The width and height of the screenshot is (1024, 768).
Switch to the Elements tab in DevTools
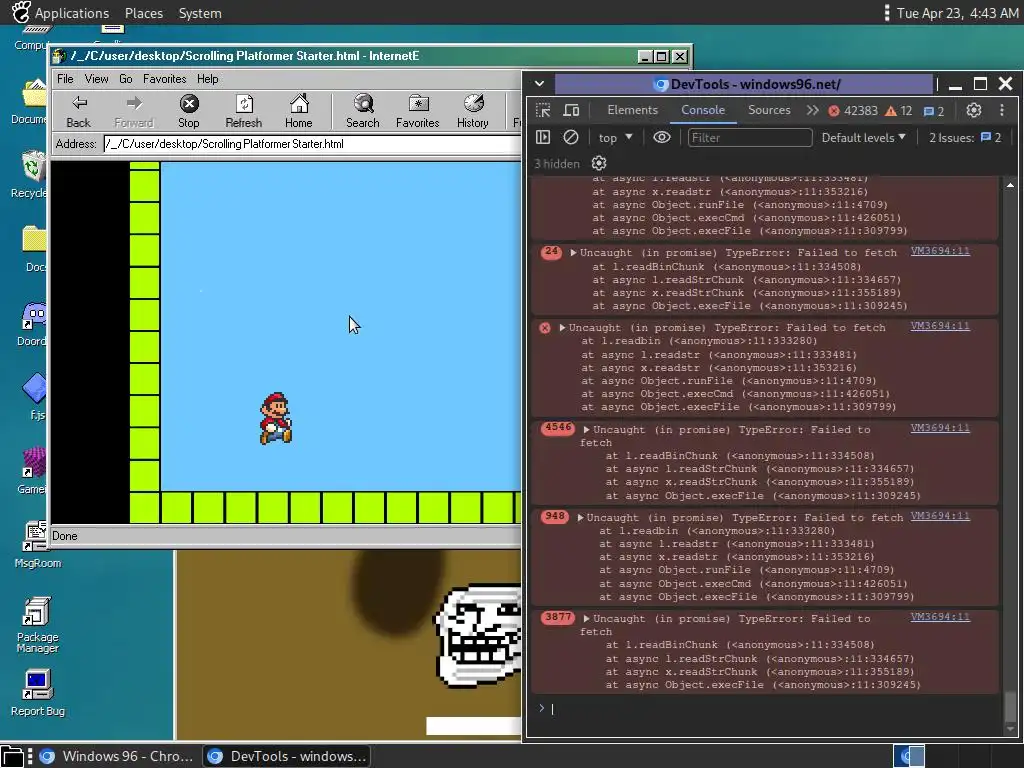coord(632,110)
